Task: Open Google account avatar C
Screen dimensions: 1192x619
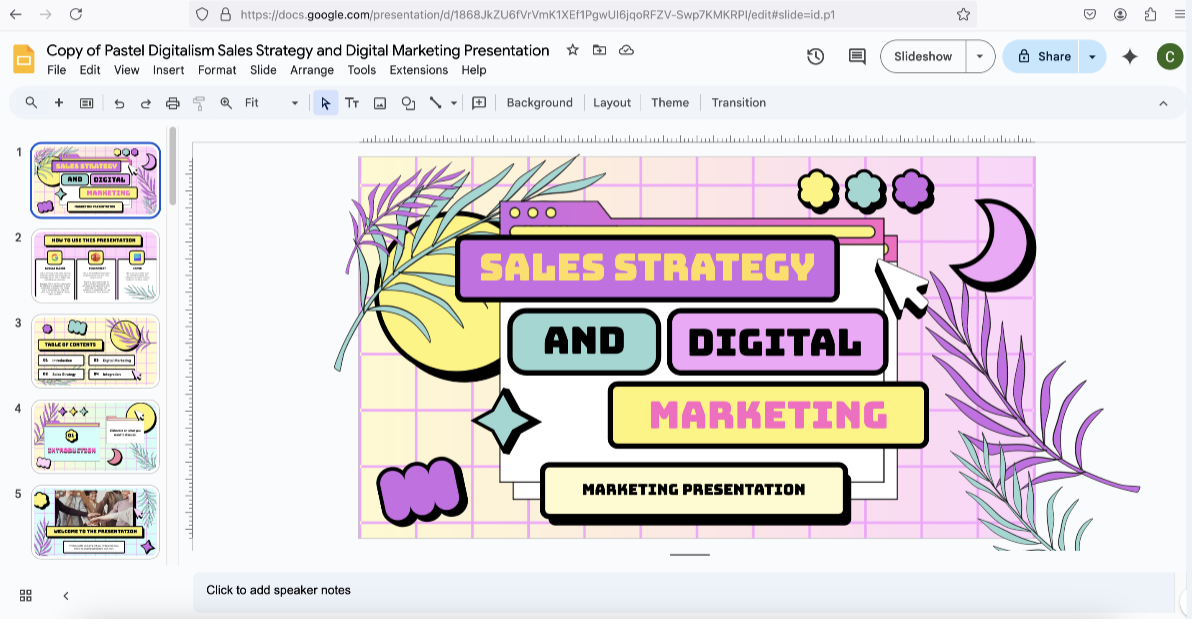Action: point(1169,56)
